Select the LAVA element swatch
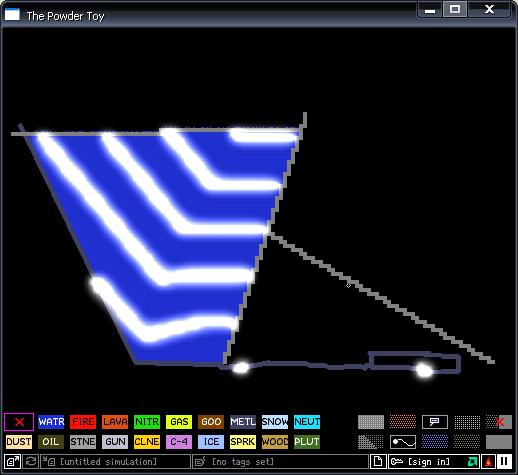 click(x=115, y=422)
